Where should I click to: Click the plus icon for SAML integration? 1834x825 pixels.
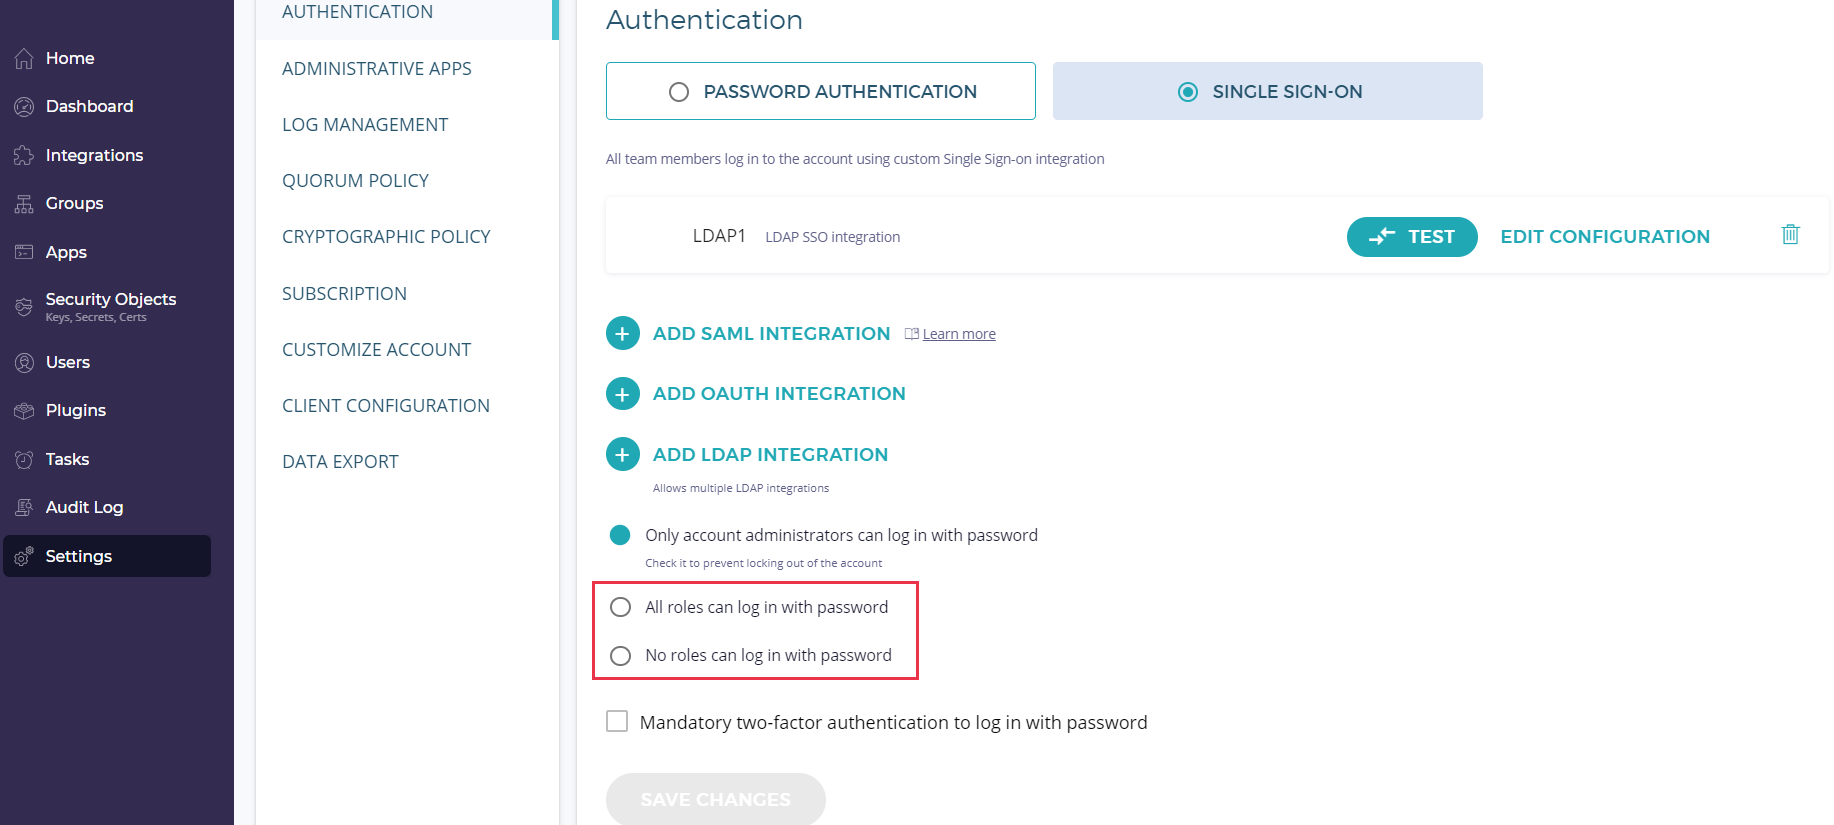pyautogui.click(x=622, y=333)
